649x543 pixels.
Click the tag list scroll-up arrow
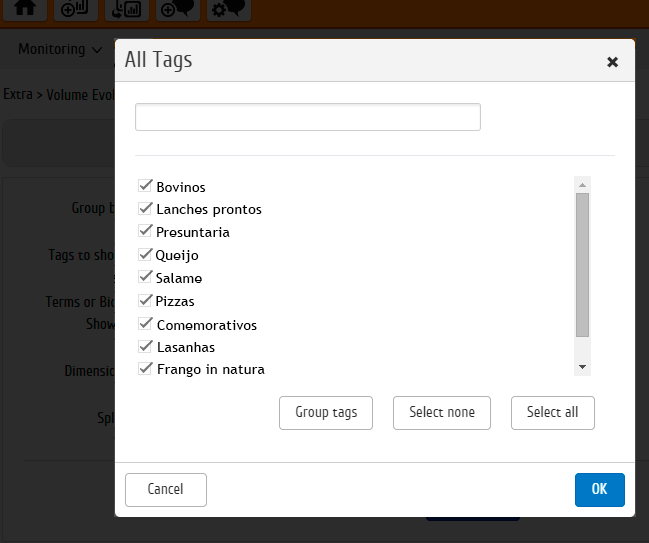coord(582,184)
